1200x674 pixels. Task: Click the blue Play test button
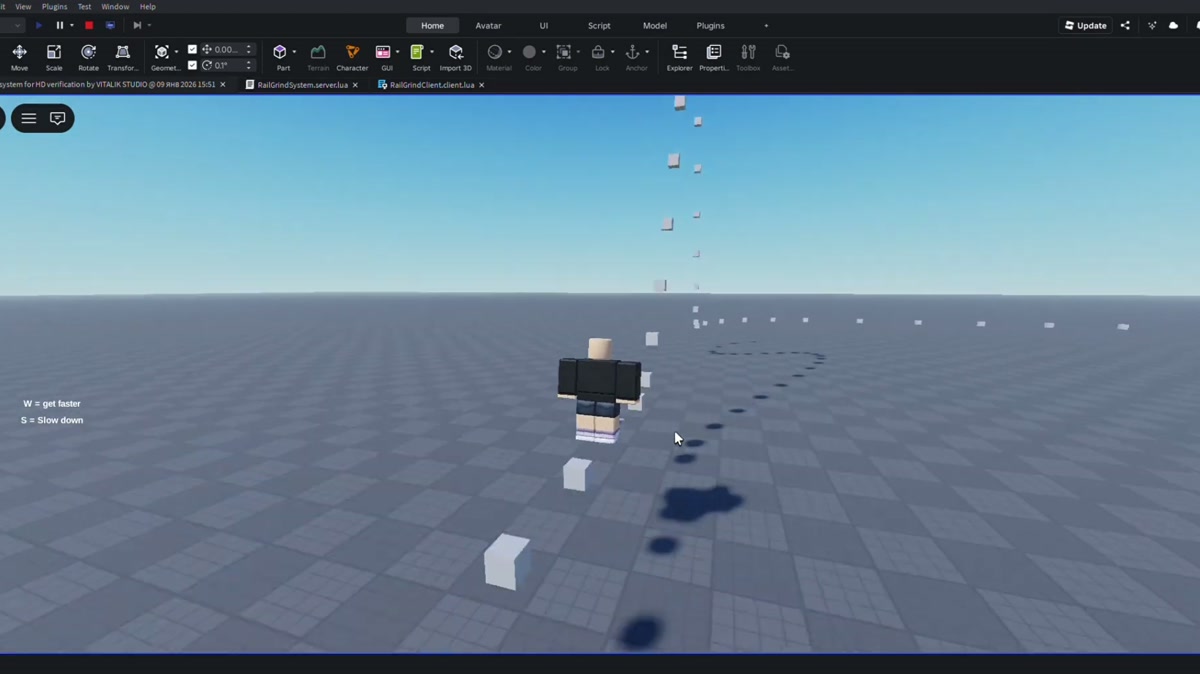tap(39, 26)
